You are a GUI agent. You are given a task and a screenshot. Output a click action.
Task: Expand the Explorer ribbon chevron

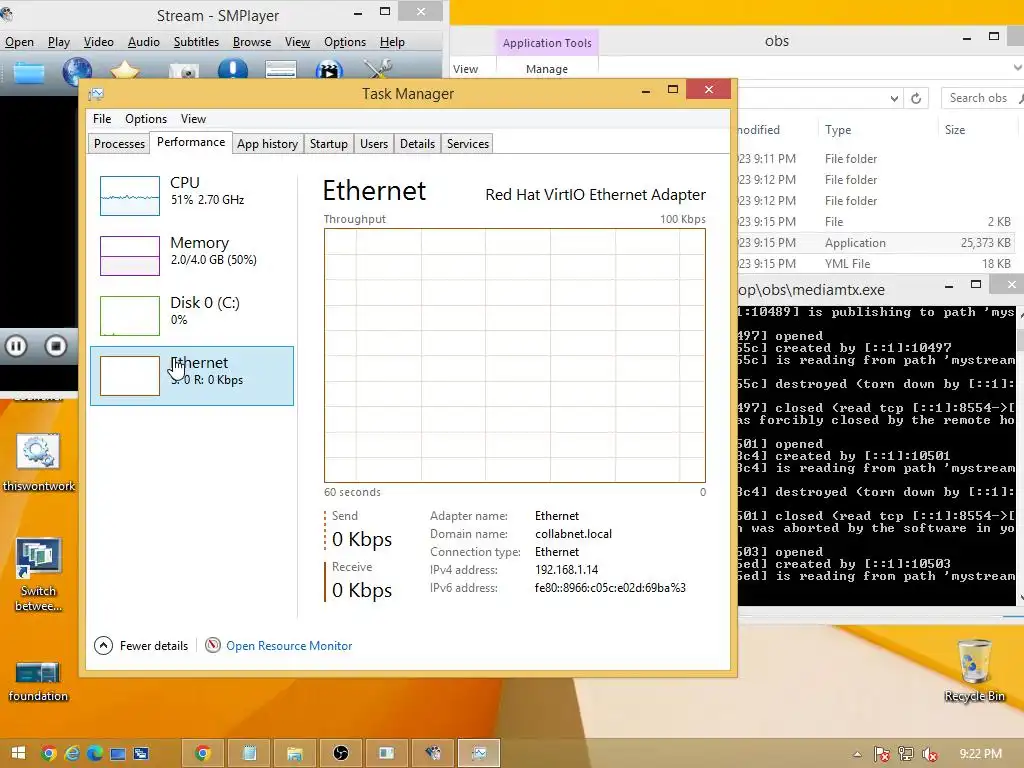click(1017, 68)
